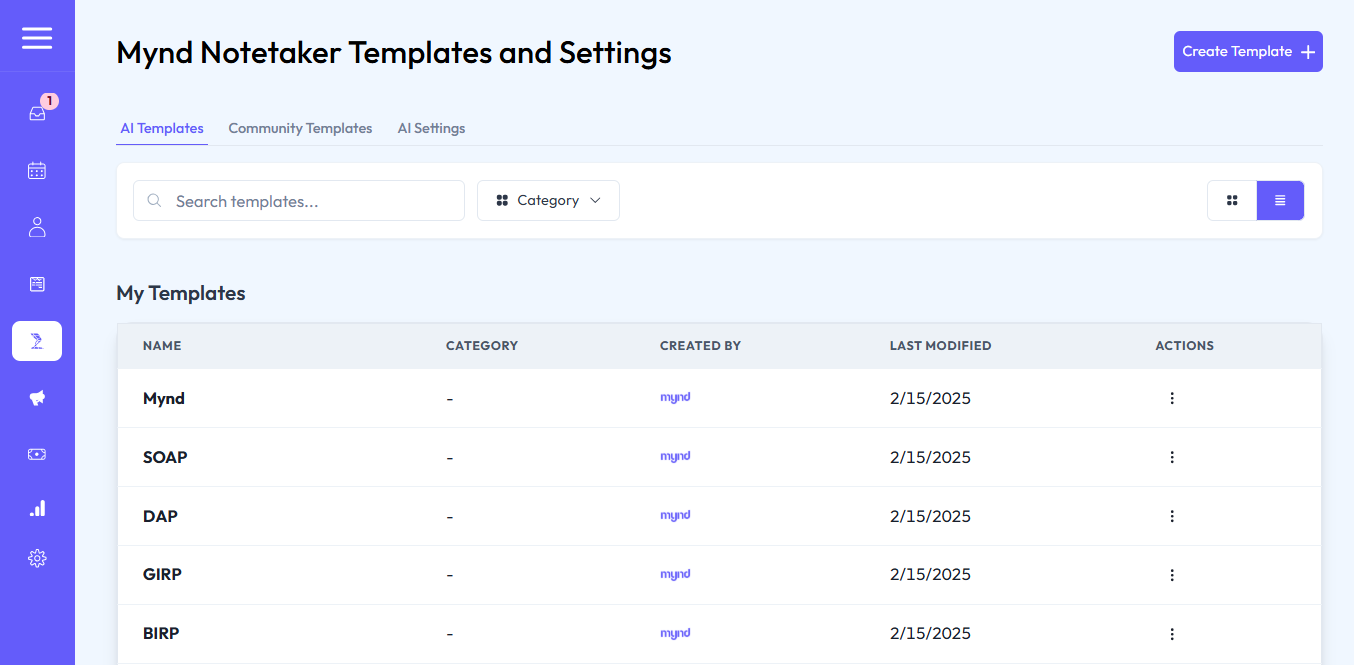Click the megaphone marketing icon
Image resolution: width=1354 pixels, height=665 pixels.
37,398
